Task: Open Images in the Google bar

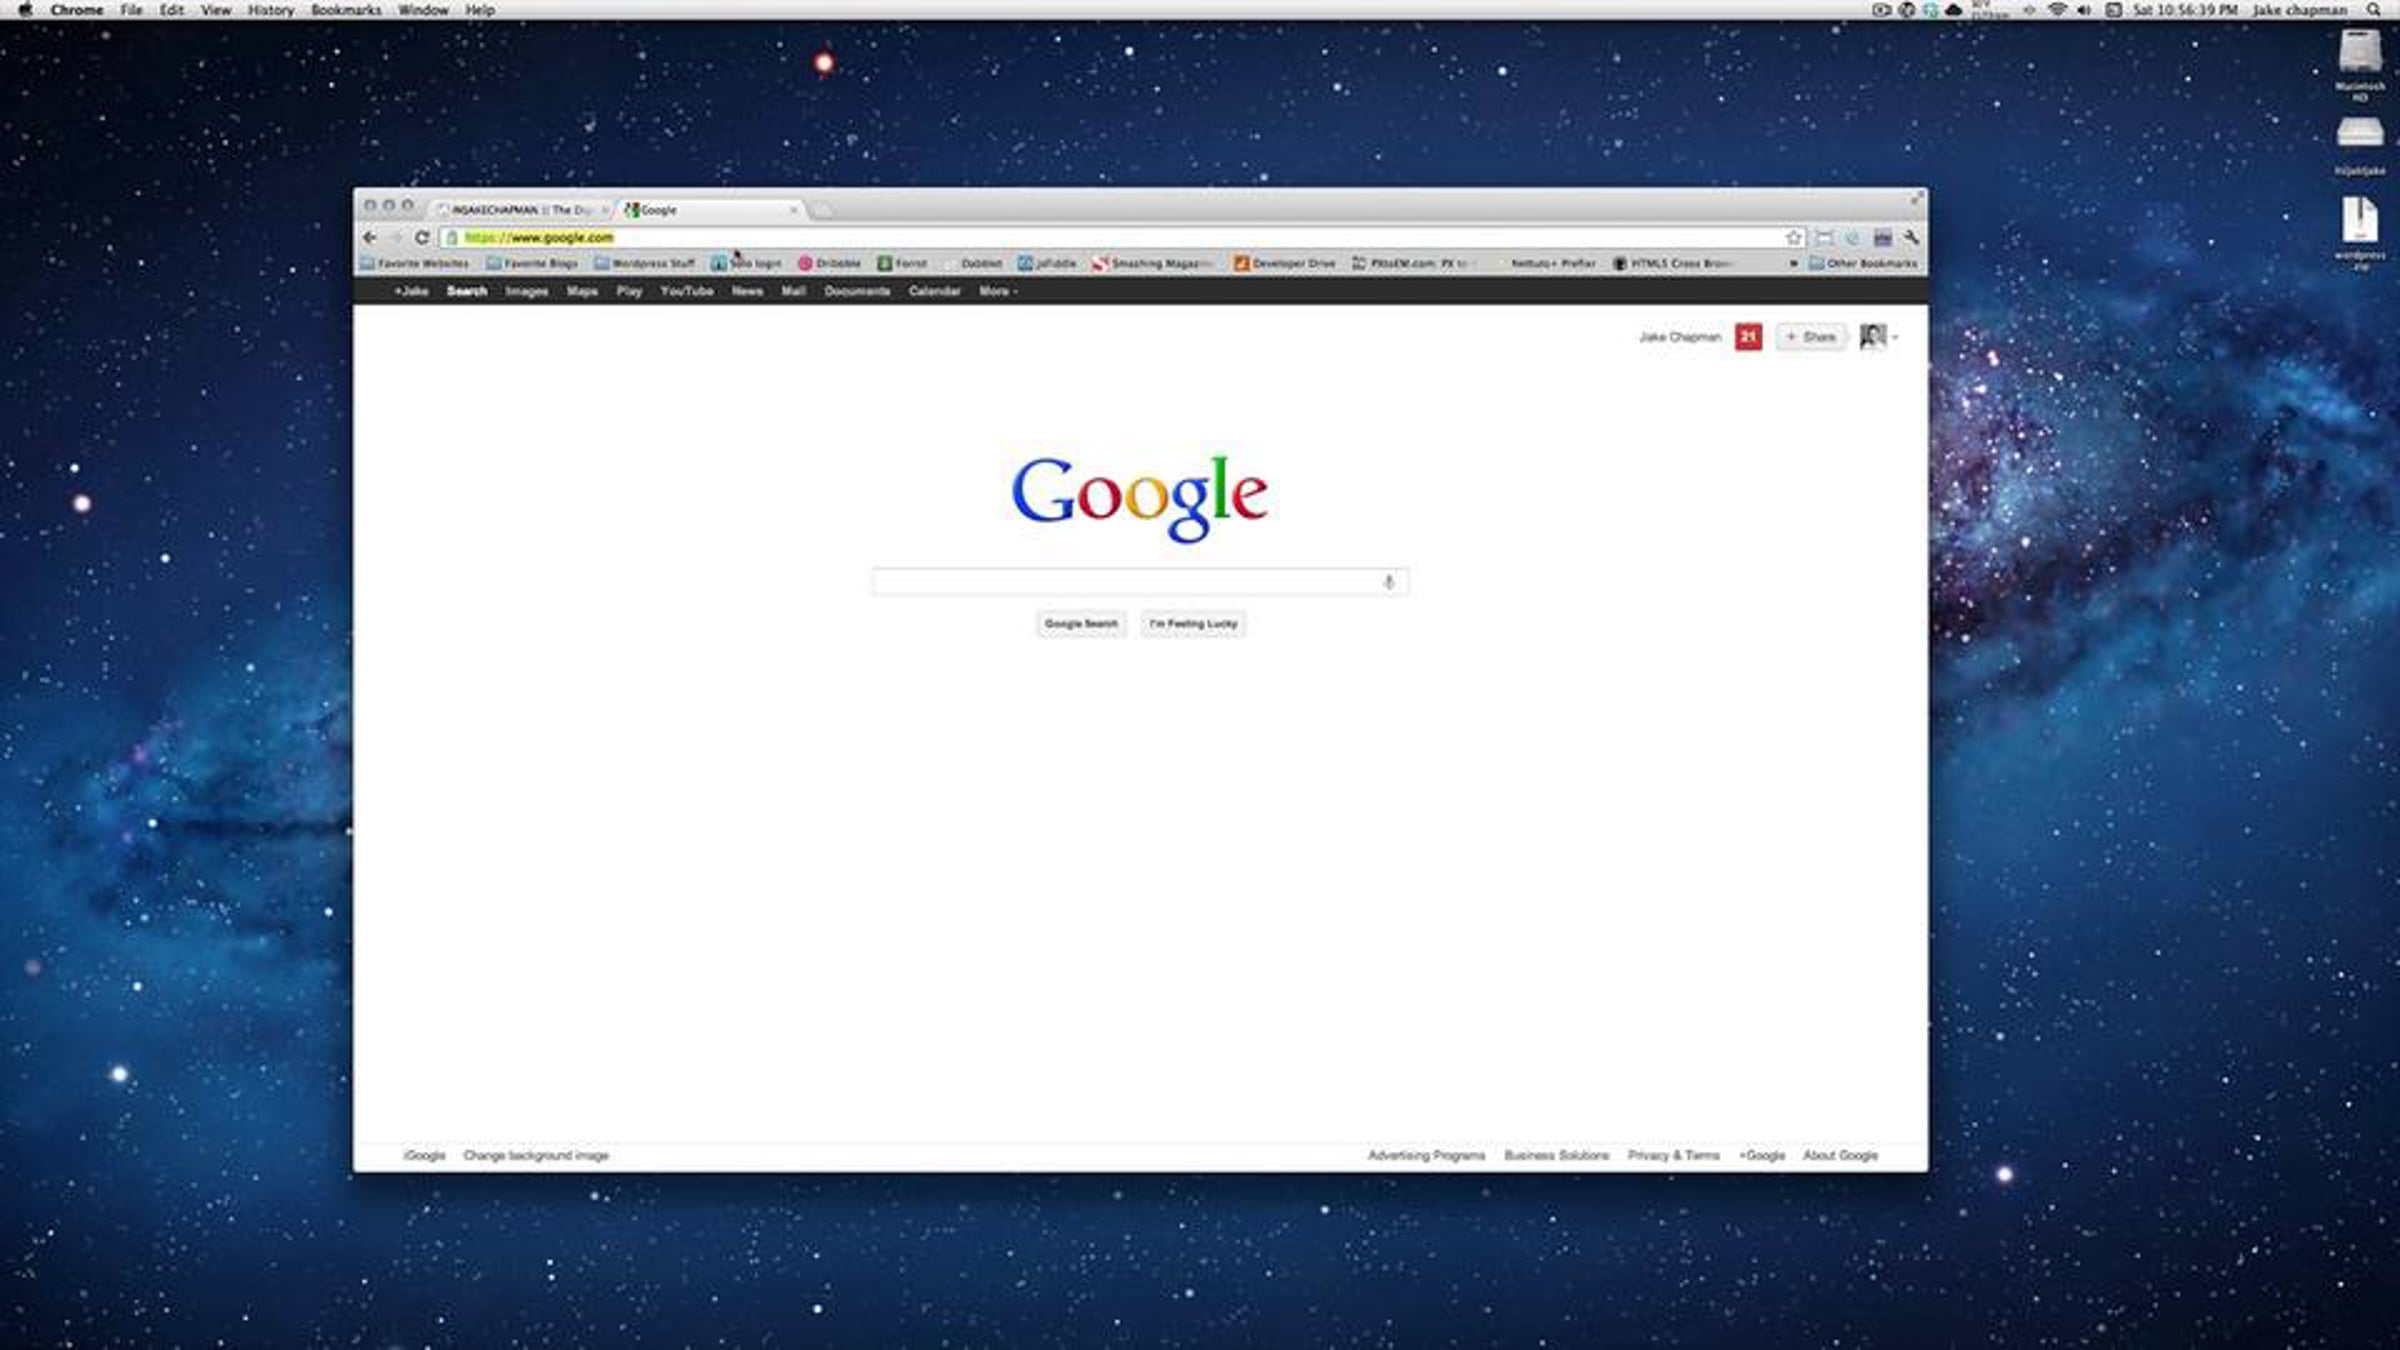Action: tap(527, 291)
